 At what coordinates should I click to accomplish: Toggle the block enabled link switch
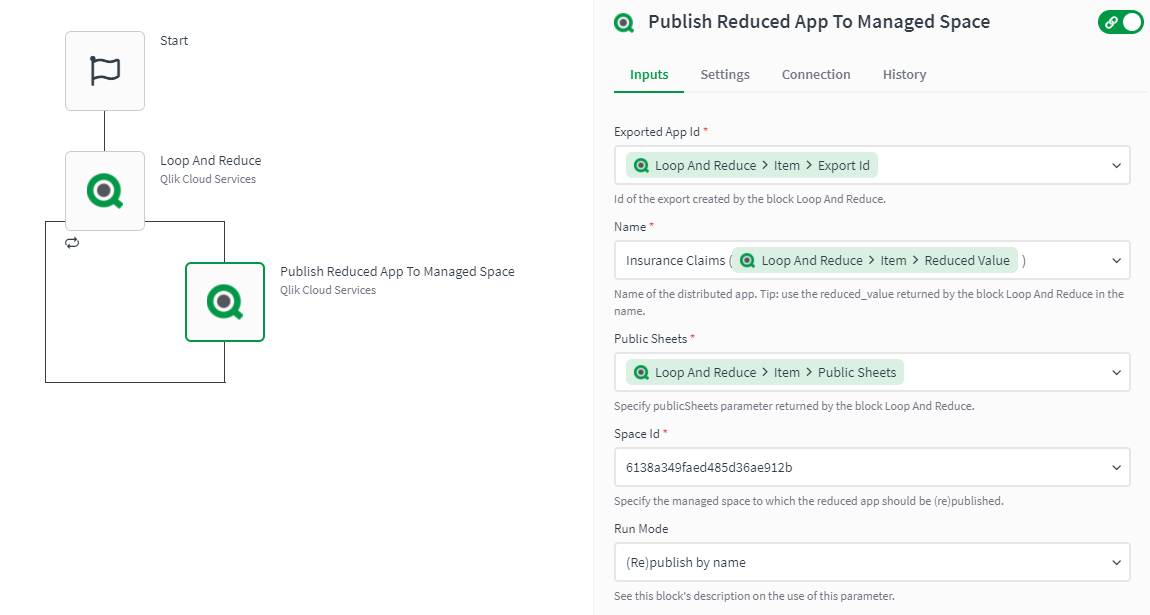point(1120,22)
